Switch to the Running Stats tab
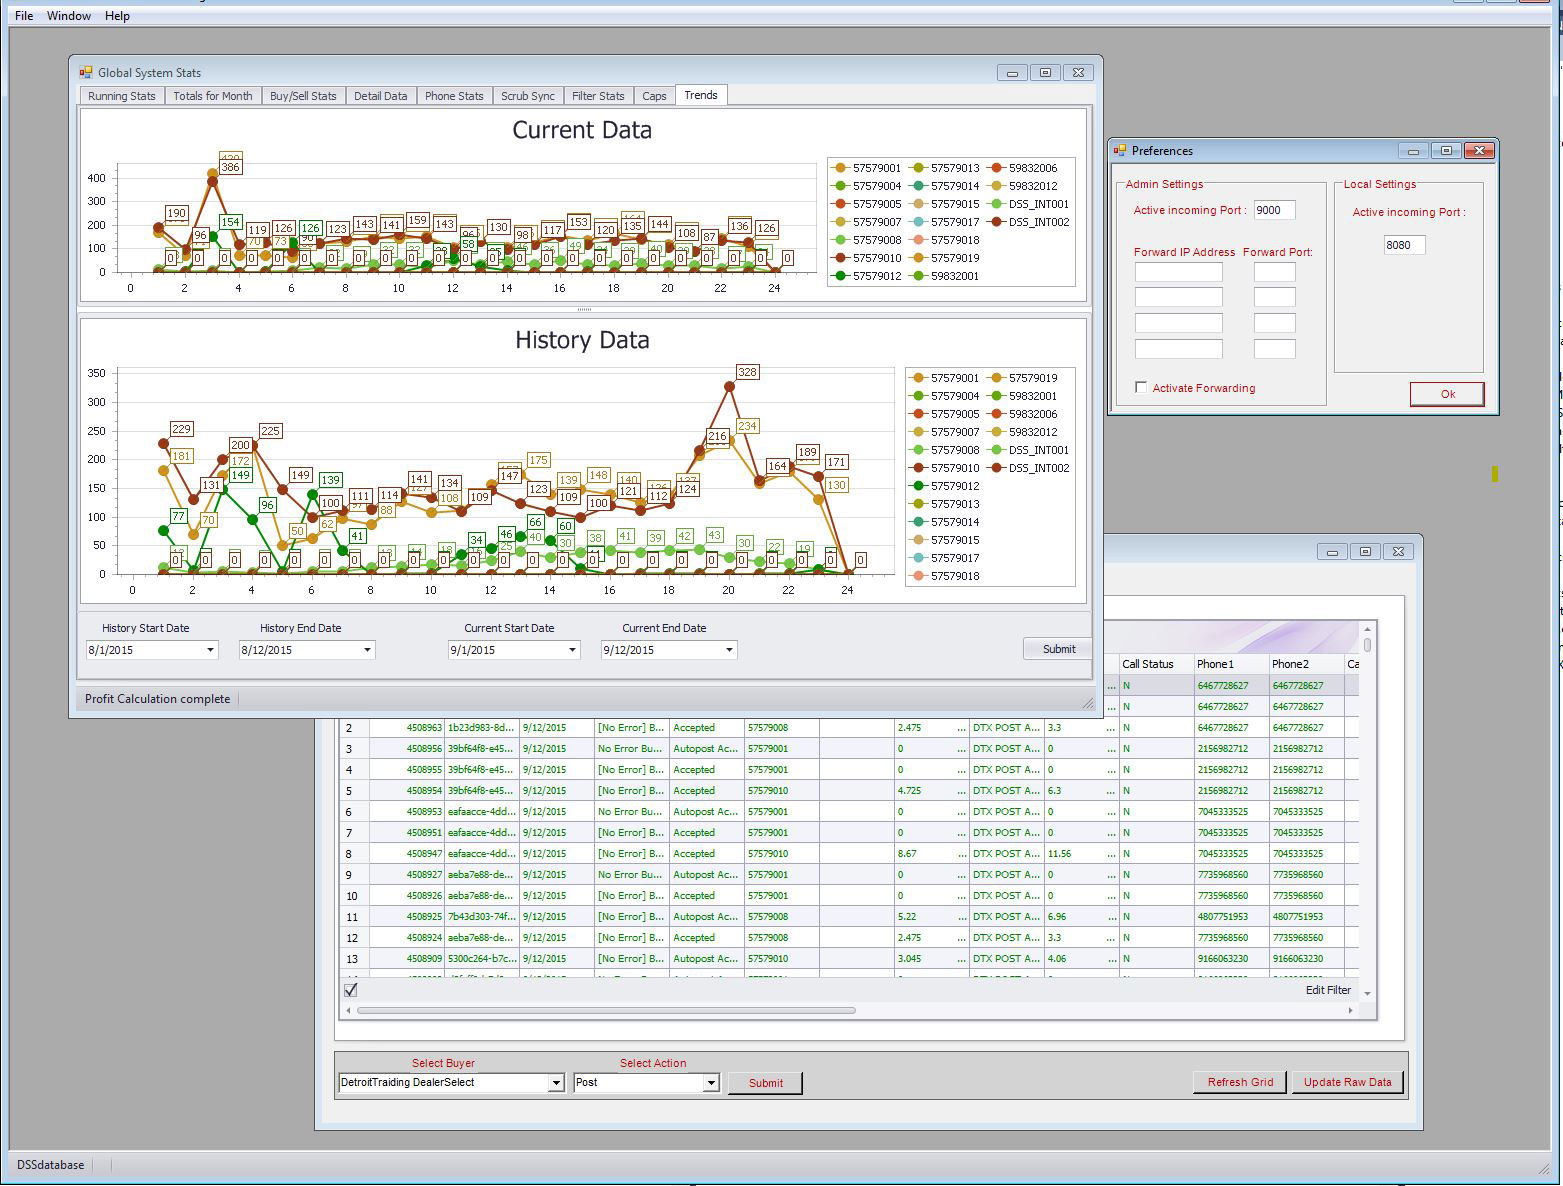 [122, 96]
